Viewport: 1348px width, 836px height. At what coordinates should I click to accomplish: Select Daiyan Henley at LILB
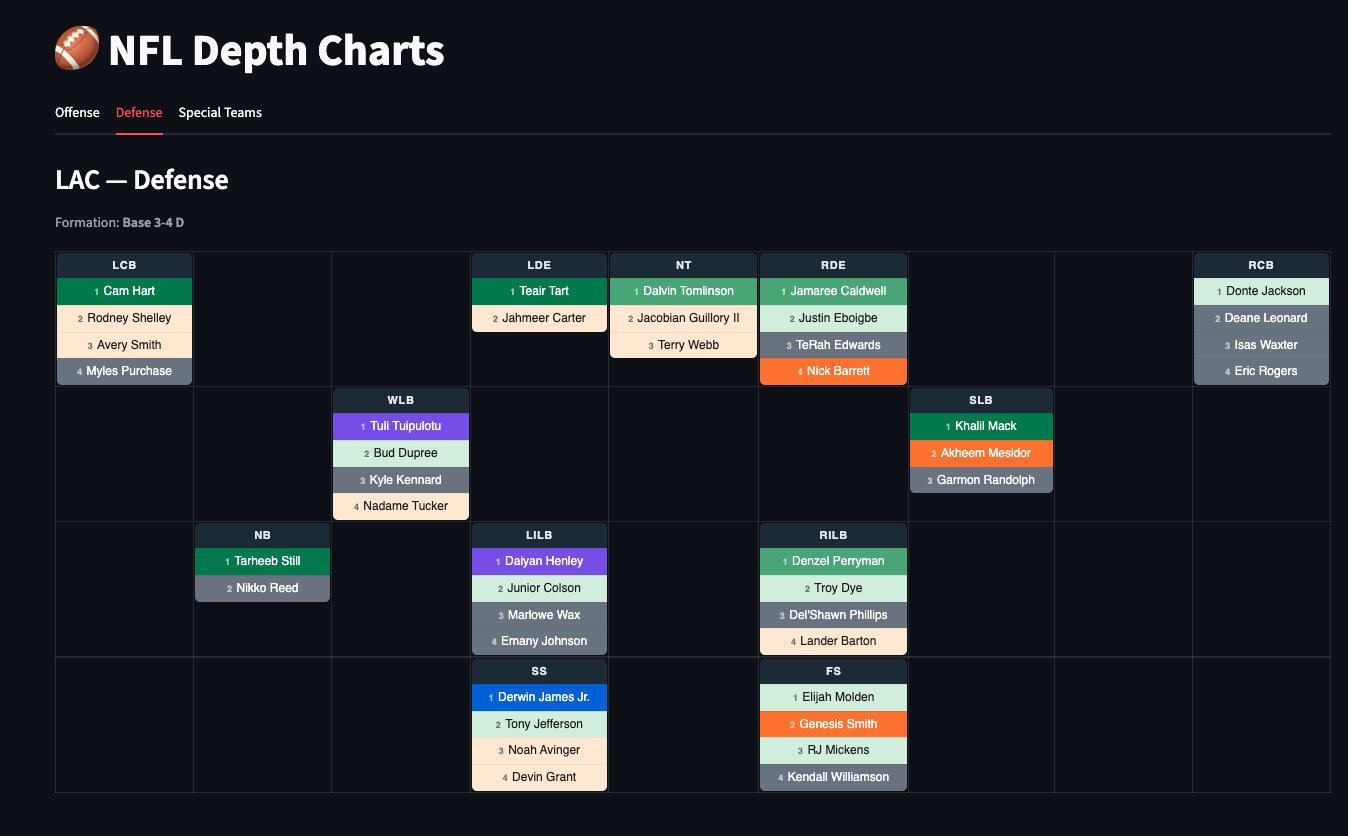pos(539,561)
